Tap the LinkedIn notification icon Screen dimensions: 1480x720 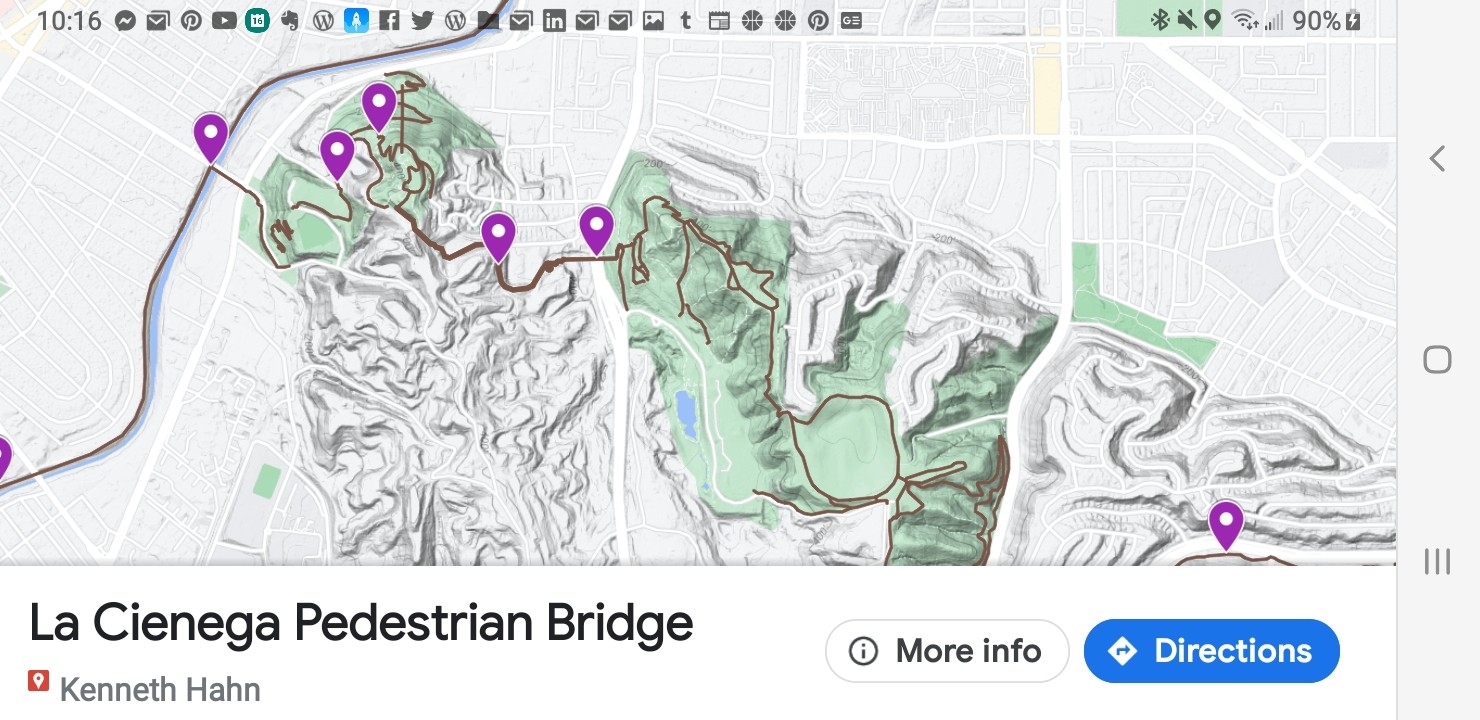point(553,20)
